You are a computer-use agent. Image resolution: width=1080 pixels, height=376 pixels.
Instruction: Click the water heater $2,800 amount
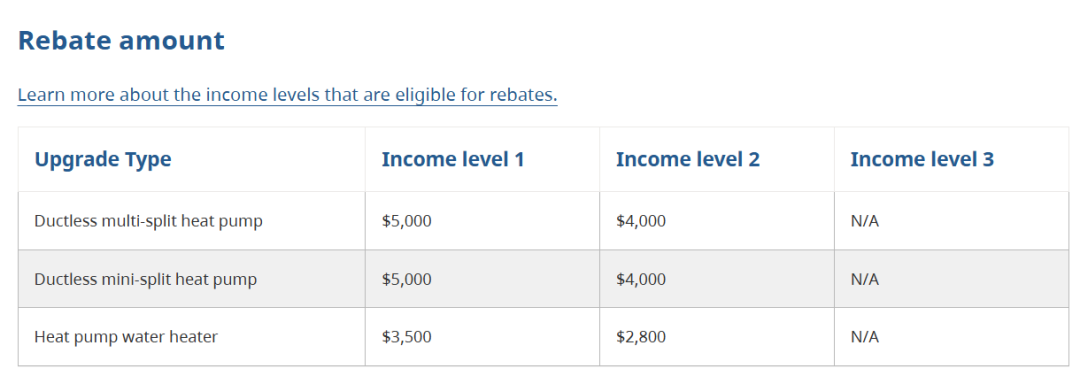(641, 337)
